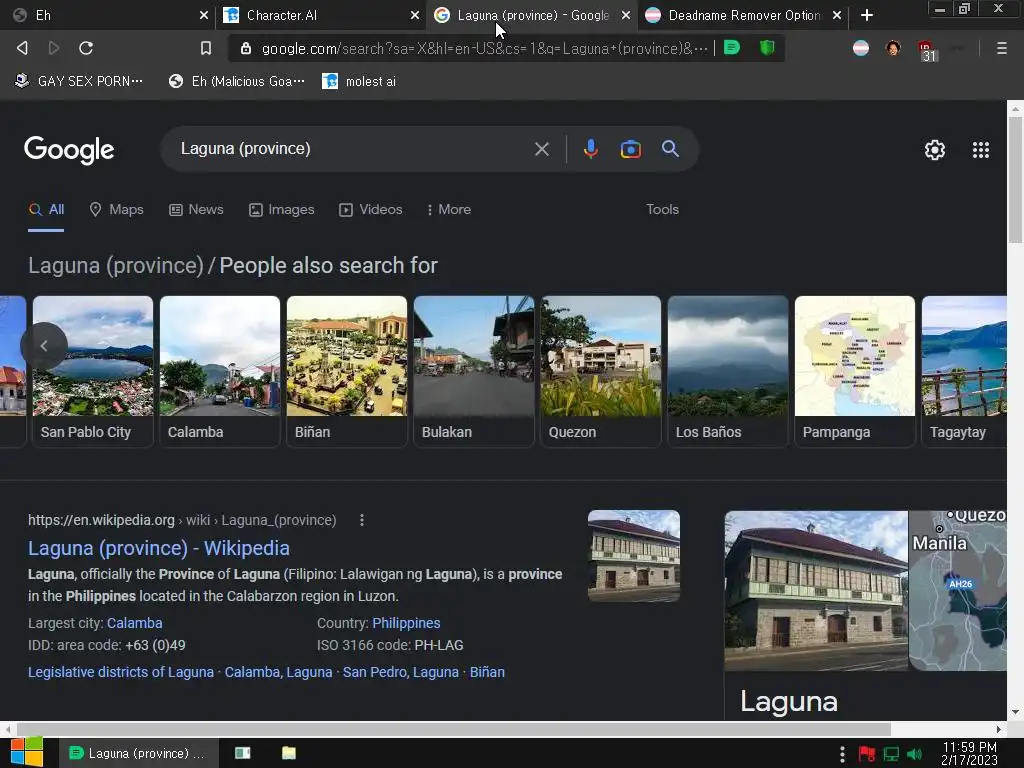1024x768 pixels.
Task: Open Deadname Remover extension icon
Action: pyautogui.click(x=861, y=48)
